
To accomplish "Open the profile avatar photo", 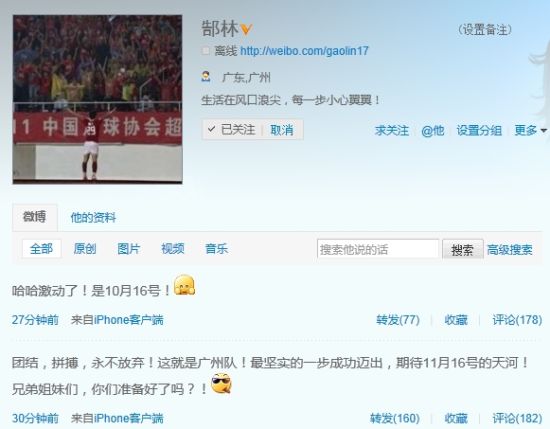I will coord(98,99).
